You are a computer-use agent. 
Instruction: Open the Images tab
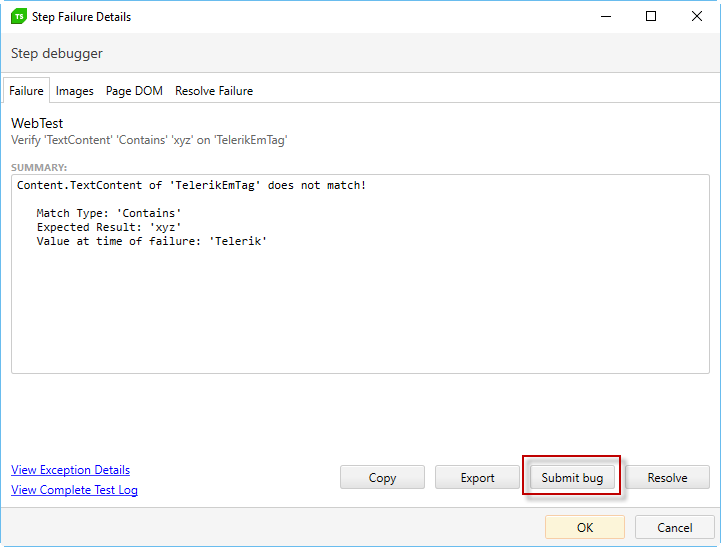[74, 91]
